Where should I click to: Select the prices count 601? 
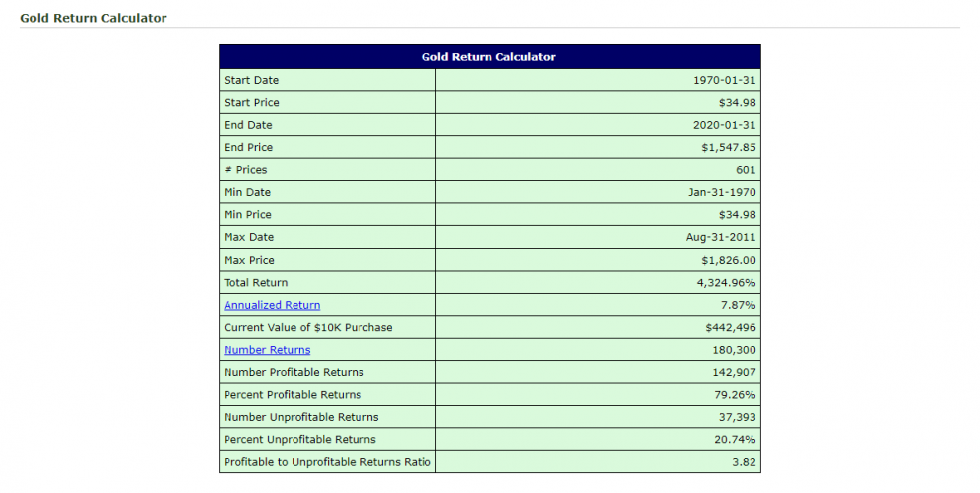click(745, 170)
